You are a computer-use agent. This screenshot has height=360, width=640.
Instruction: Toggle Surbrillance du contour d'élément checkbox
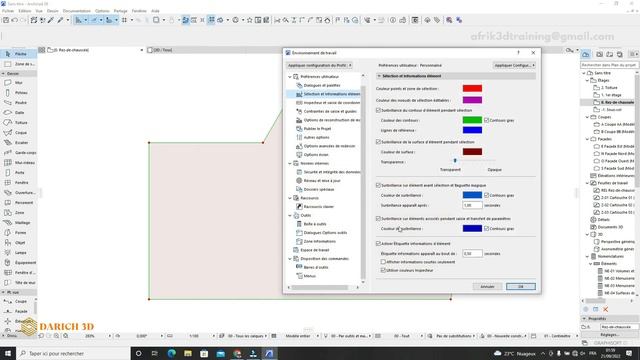click(378, 110)
